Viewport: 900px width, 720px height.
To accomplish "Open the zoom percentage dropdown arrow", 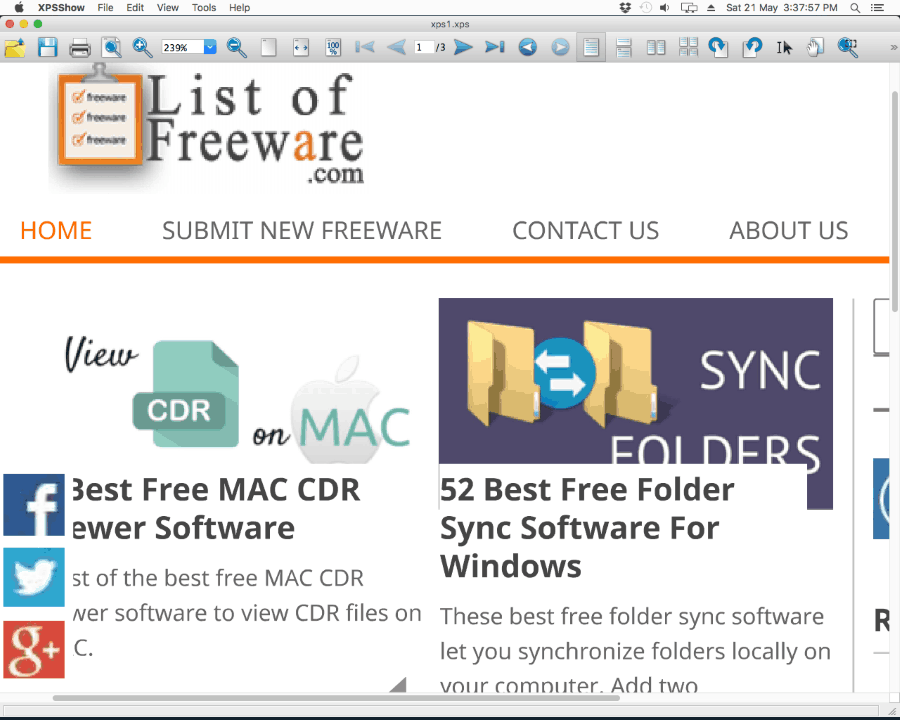I will (x=211, y=47).
